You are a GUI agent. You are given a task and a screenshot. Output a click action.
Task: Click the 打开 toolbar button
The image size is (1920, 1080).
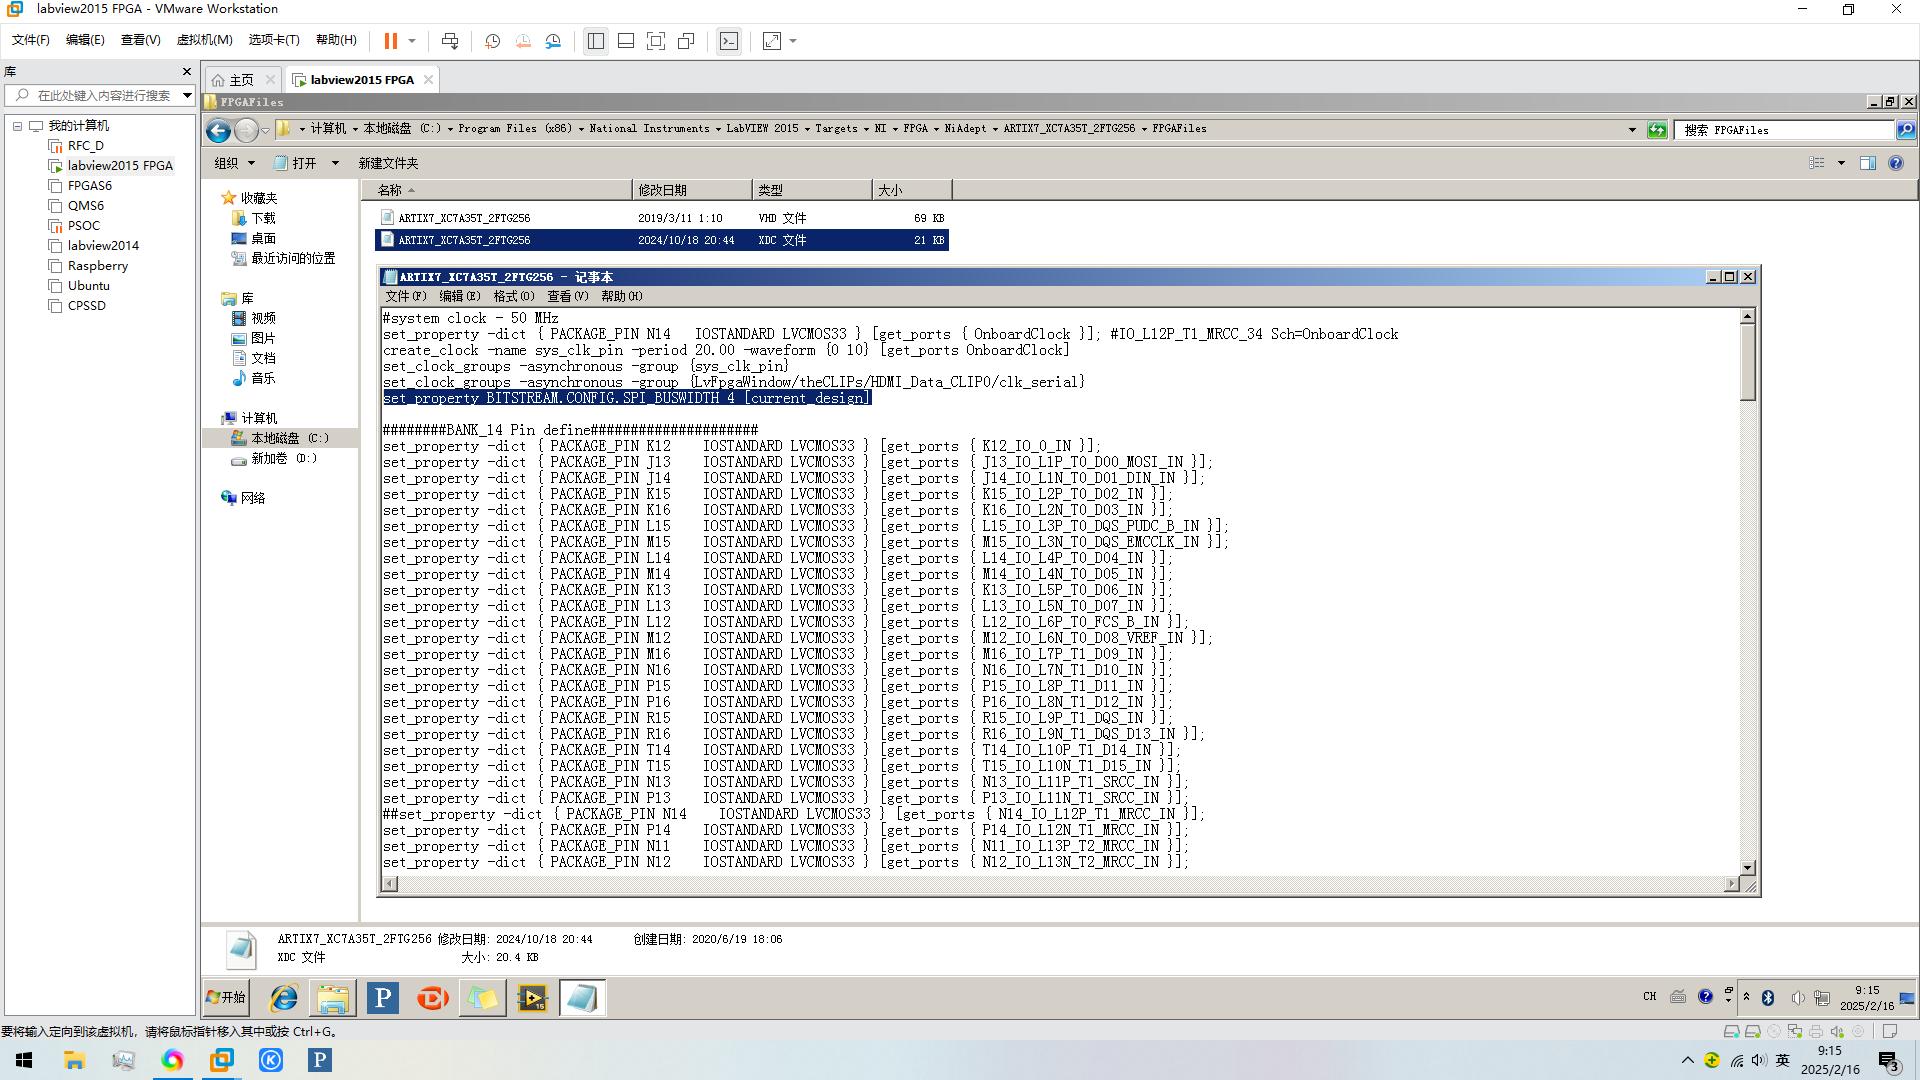point(296,163)
